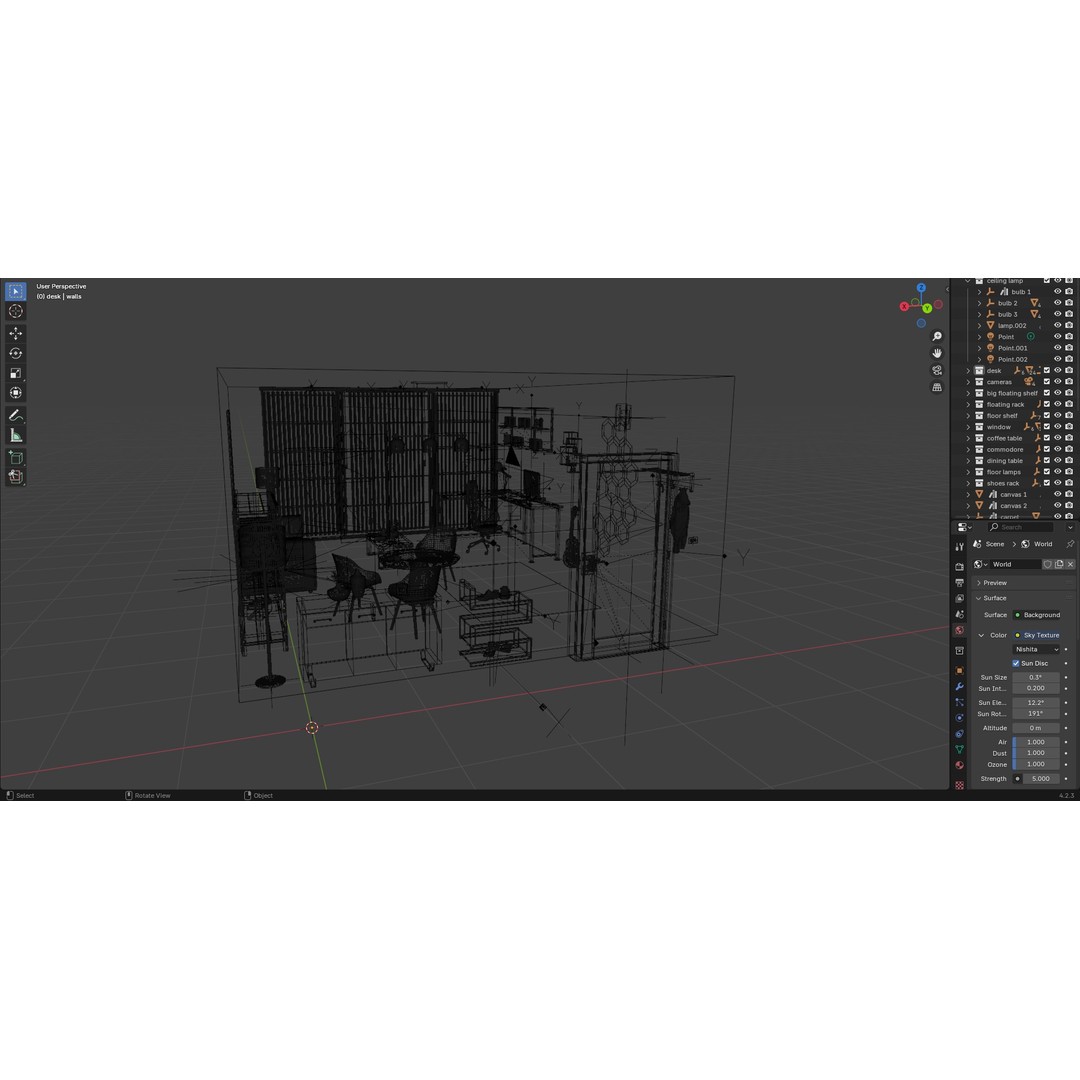Activate the Scale tool
The height and width of the screenshot is (1080, 1080).
[15, 371]
